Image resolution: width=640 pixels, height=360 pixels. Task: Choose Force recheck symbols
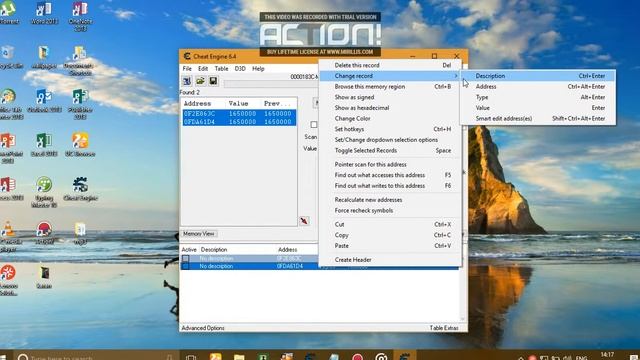(390, 211)
